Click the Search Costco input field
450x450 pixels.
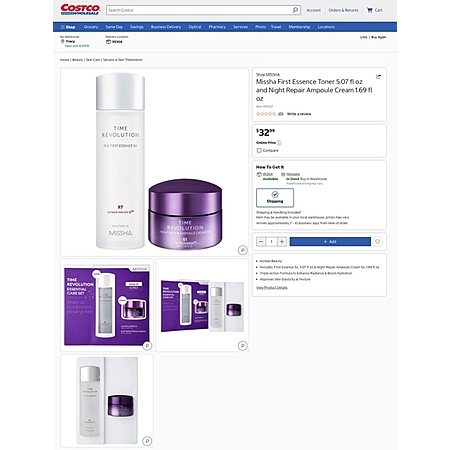[x=199, y=10]
